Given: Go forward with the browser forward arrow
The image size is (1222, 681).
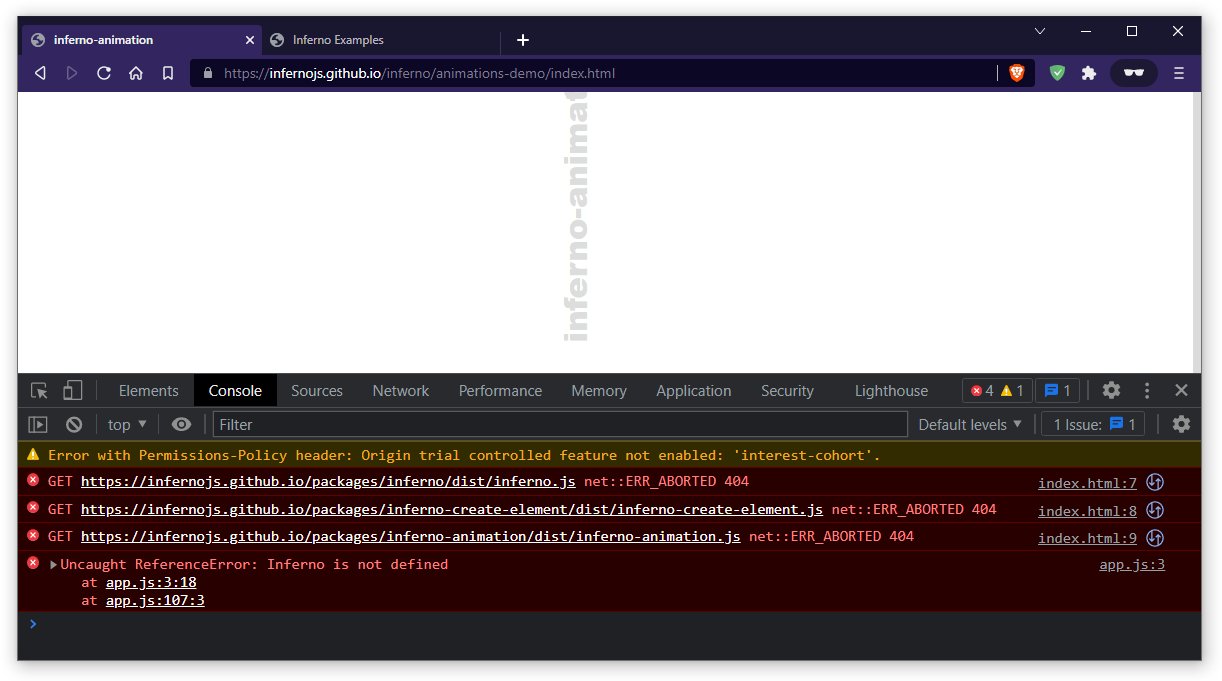Looking at the screenshot, I should point(72,73).
